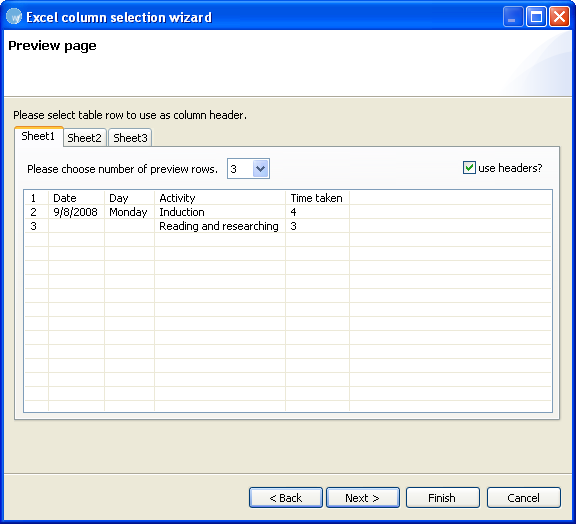This screenshot has height=524, width=576.
Task: Open the preview rows number dropdown
Action: (x=260, y=169)
